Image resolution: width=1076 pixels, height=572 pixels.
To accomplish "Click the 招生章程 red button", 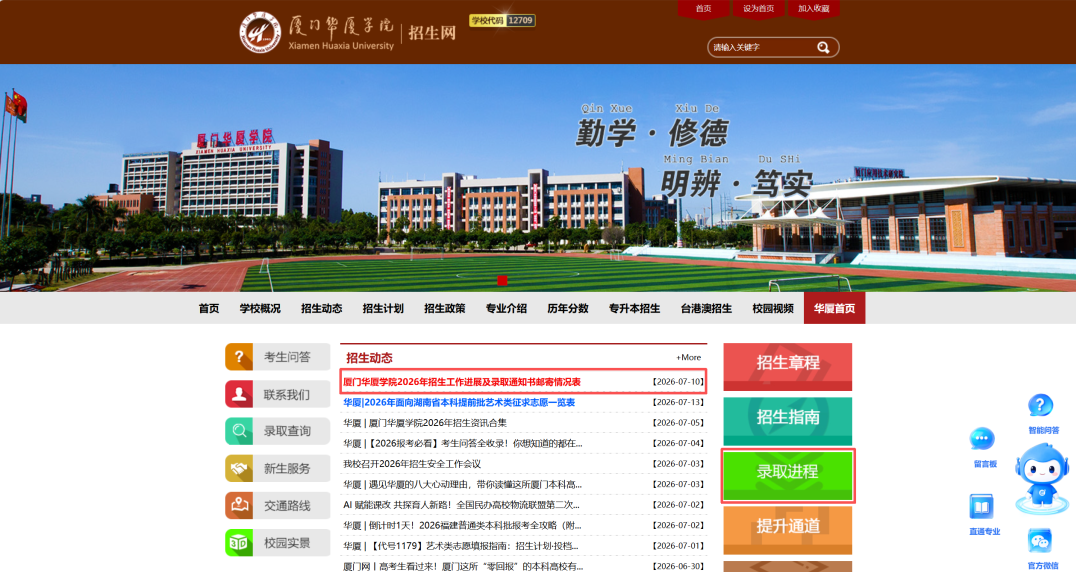I will 788,367.
